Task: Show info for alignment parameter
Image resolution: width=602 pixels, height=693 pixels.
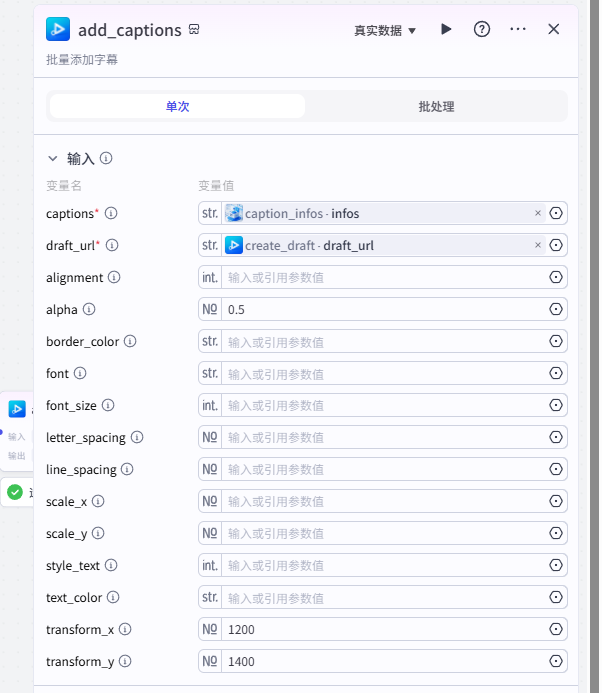Action: (x=114, y=277)
